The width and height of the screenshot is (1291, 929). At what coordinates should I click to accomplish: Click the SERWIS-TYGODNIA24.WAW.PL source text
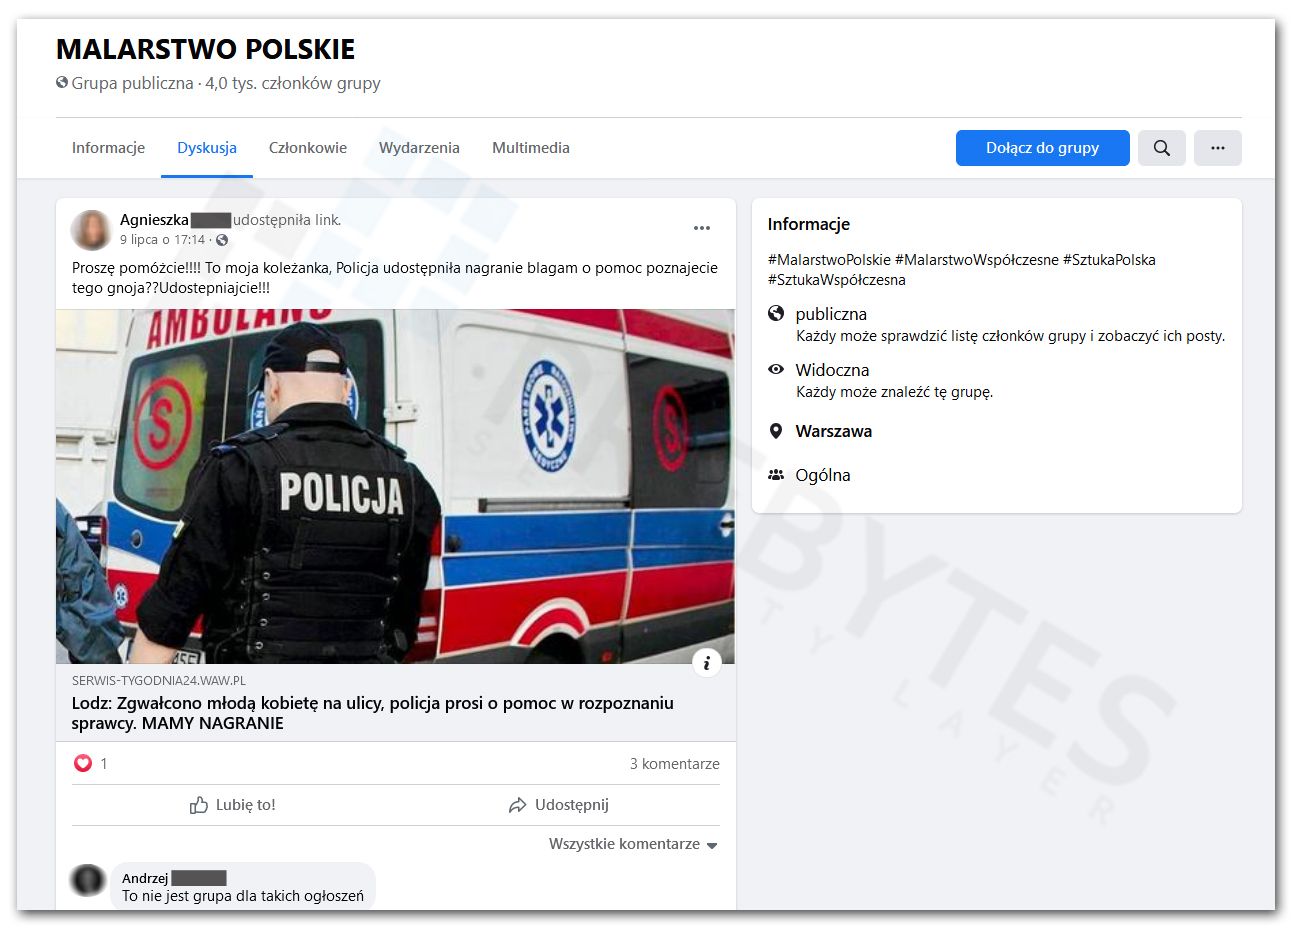159,681
